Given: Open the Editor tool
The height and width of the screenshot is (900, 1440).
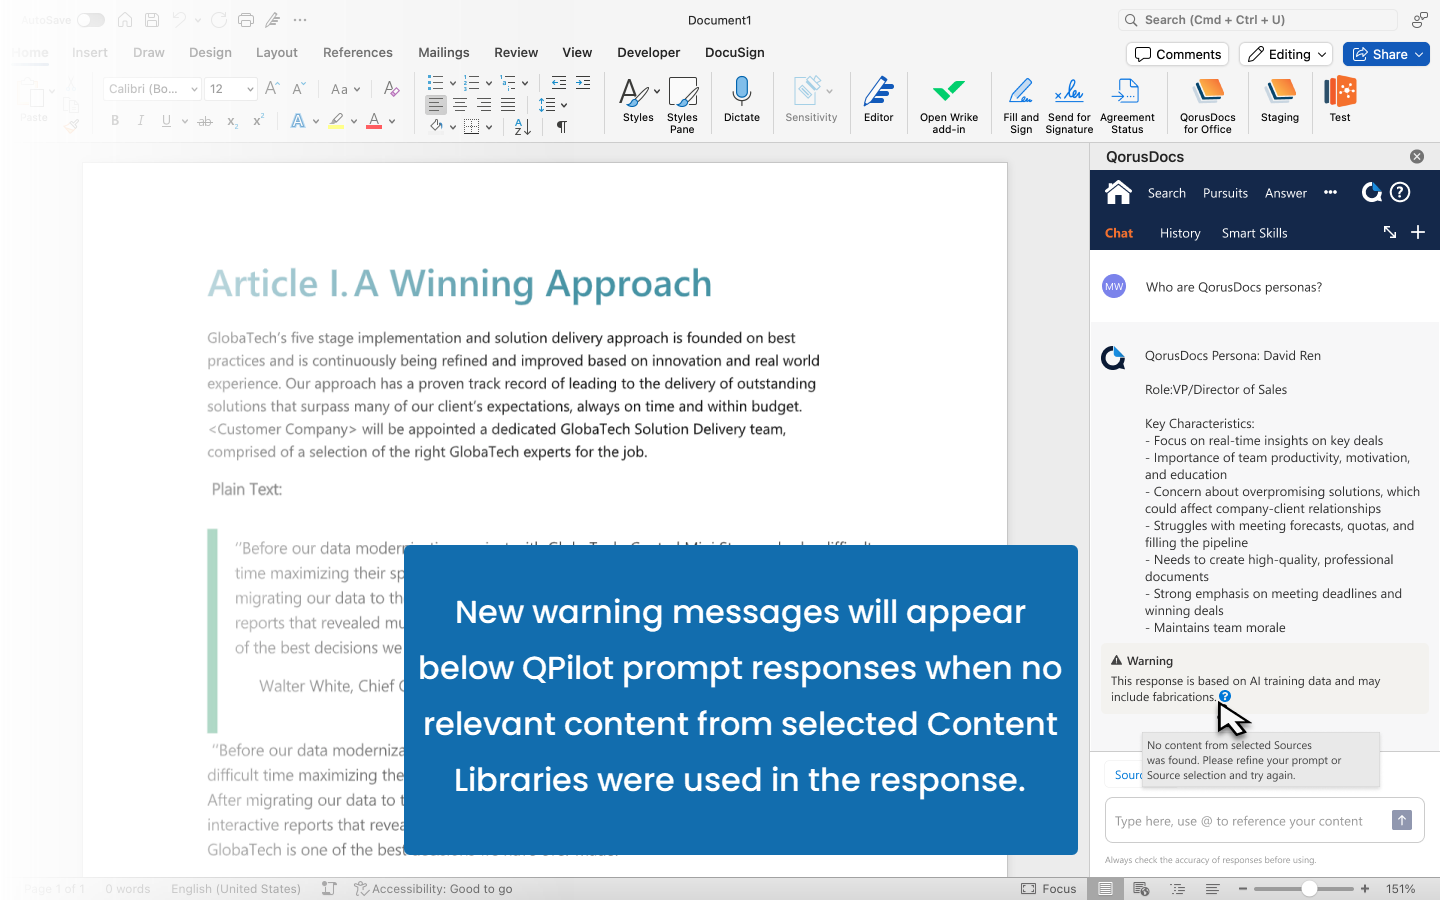Looking at the screenshot, I should click(878, 101).
